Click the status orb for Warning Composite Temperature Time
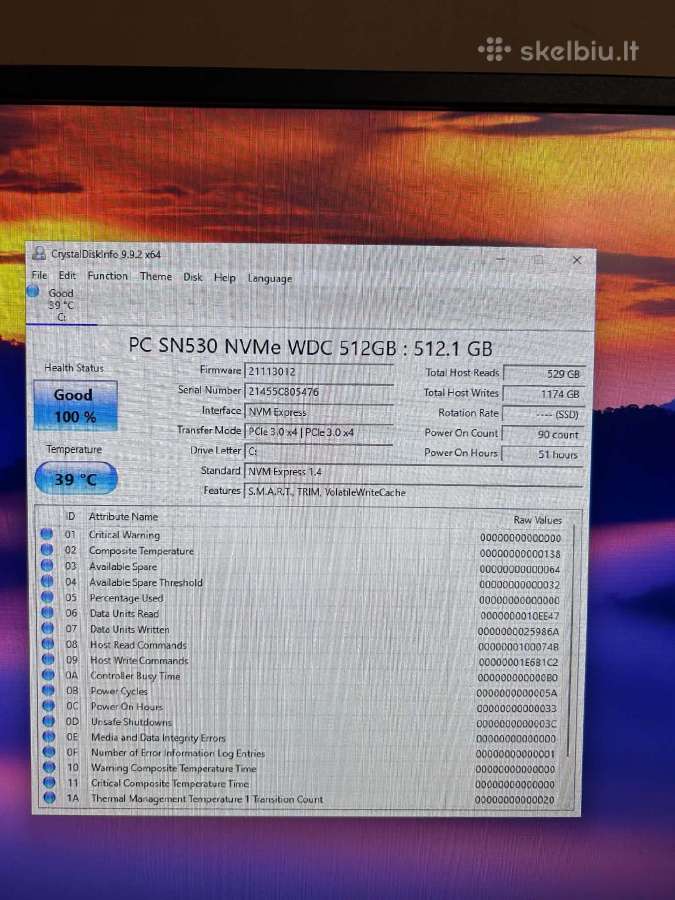 coord(49,767)
